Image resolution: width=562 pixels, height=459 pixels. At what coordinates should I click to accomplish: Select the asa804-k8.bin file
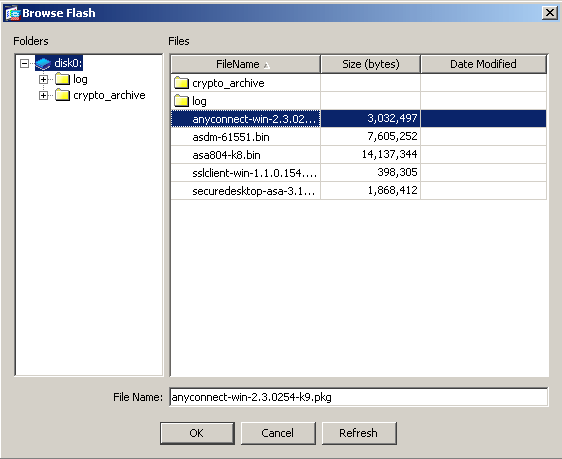(x=226, y=155)
